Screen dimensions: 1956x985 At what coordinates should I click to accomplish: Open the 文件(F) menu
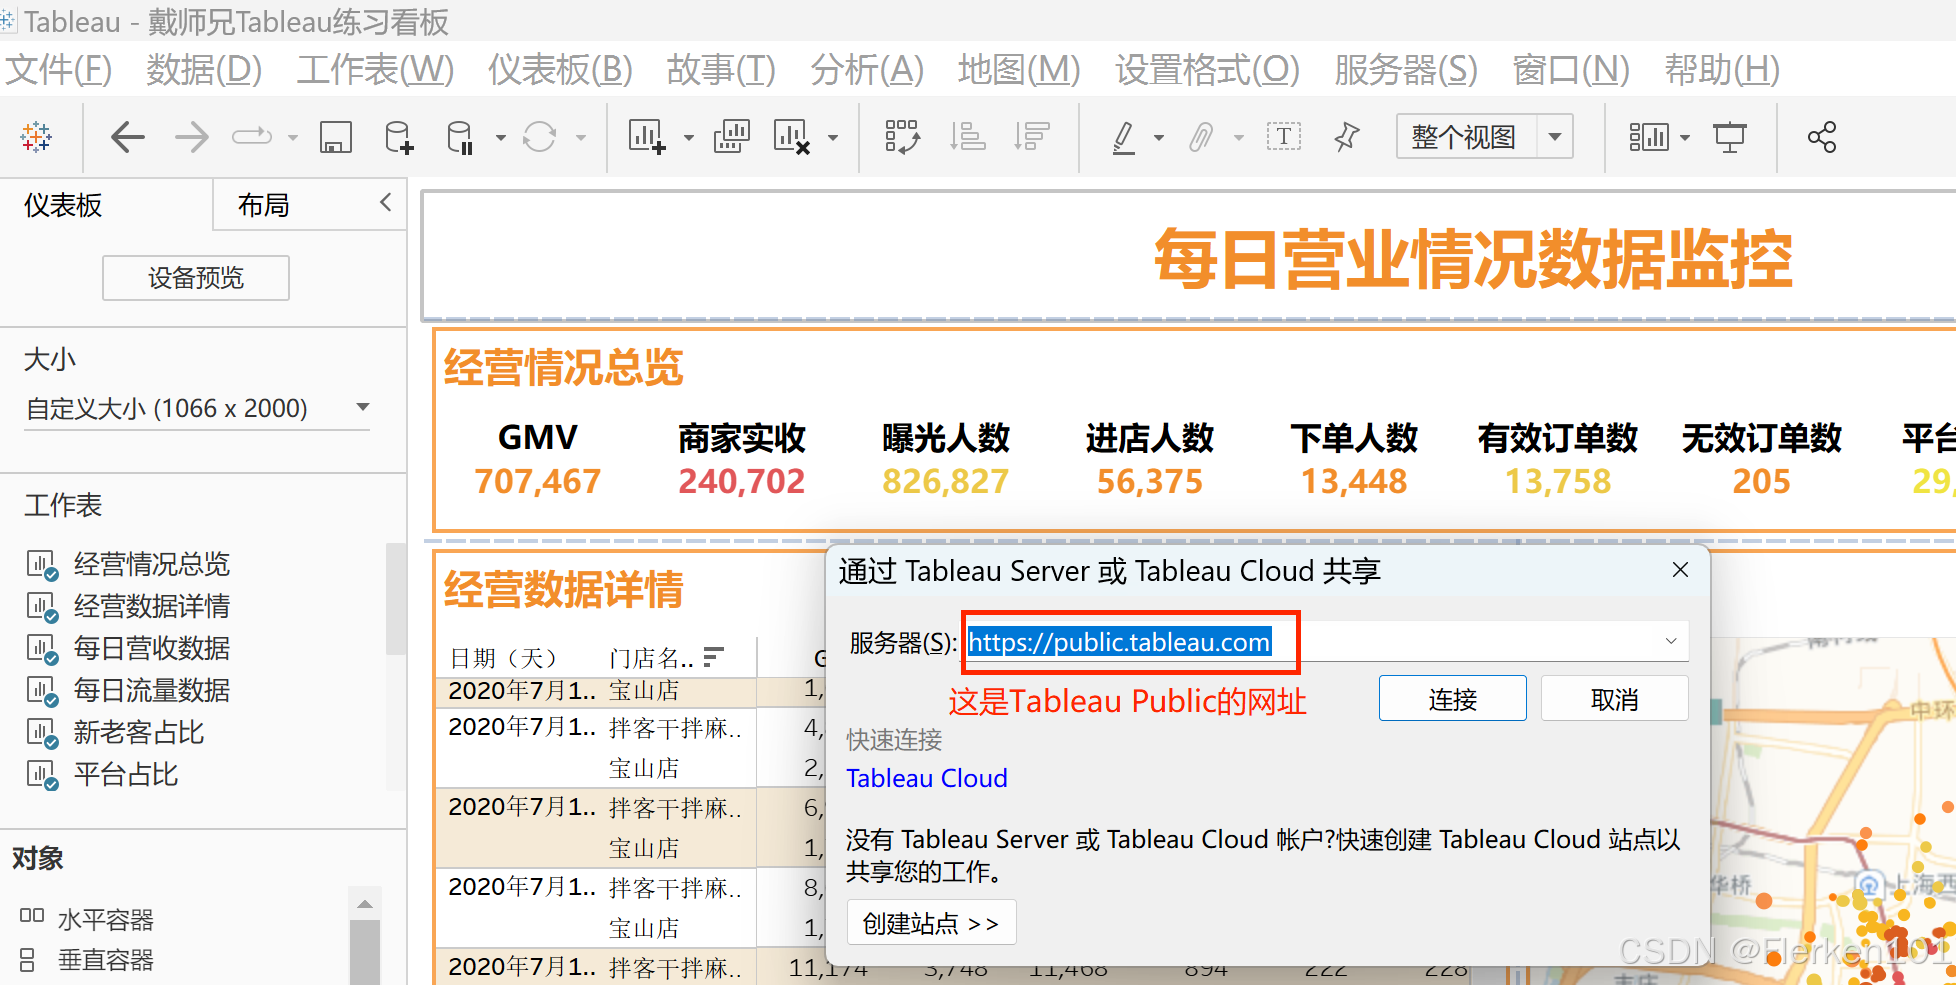(58, 70)
